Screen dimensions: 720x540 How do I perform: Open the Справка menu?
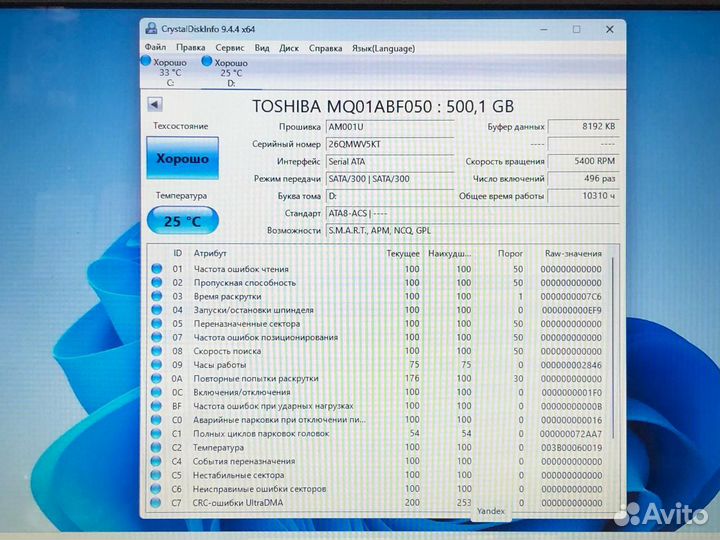(325, 48)
